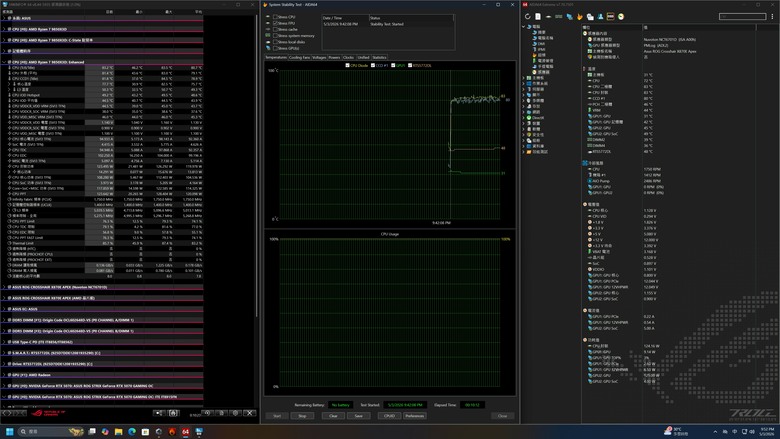This screenshot has width=780, height=439.
Task: Click the HWiNFO network/remote icon at bottom
Action: click(x=159, y=413)
